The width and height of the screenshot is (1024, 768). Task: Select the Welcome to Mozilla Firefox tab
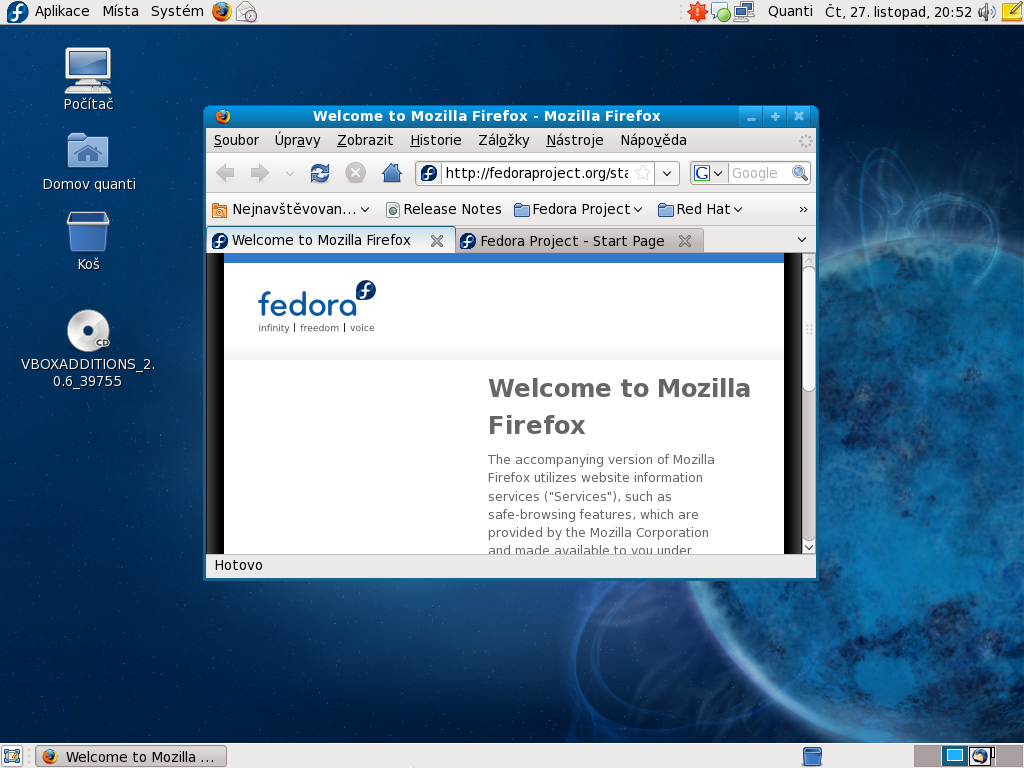coord(331,240)
